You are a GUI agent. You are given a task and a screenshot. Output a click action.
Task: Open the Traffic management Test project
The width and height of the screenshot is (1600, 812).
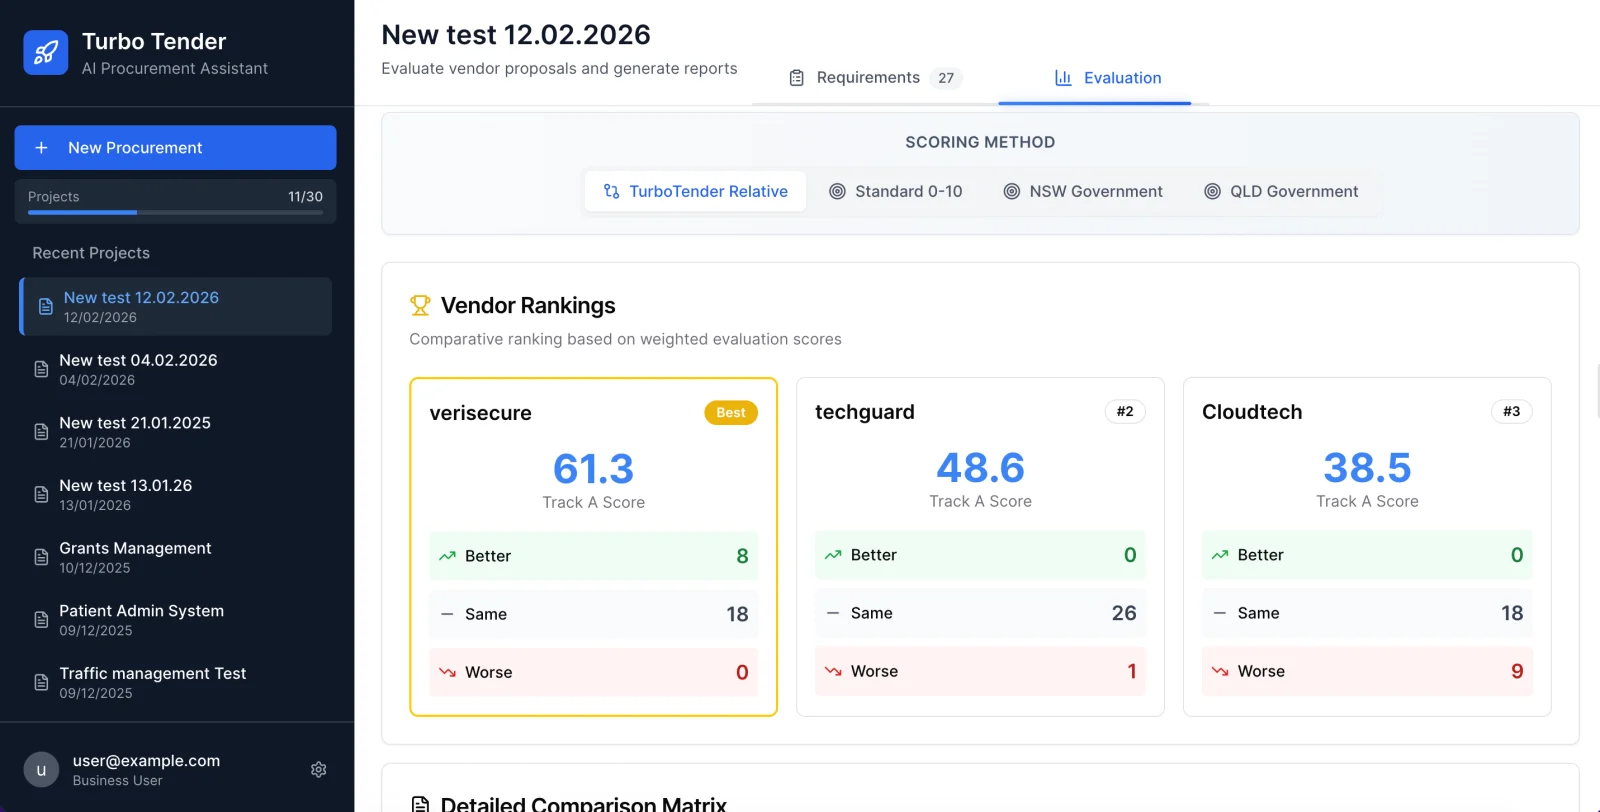[176, 683]
